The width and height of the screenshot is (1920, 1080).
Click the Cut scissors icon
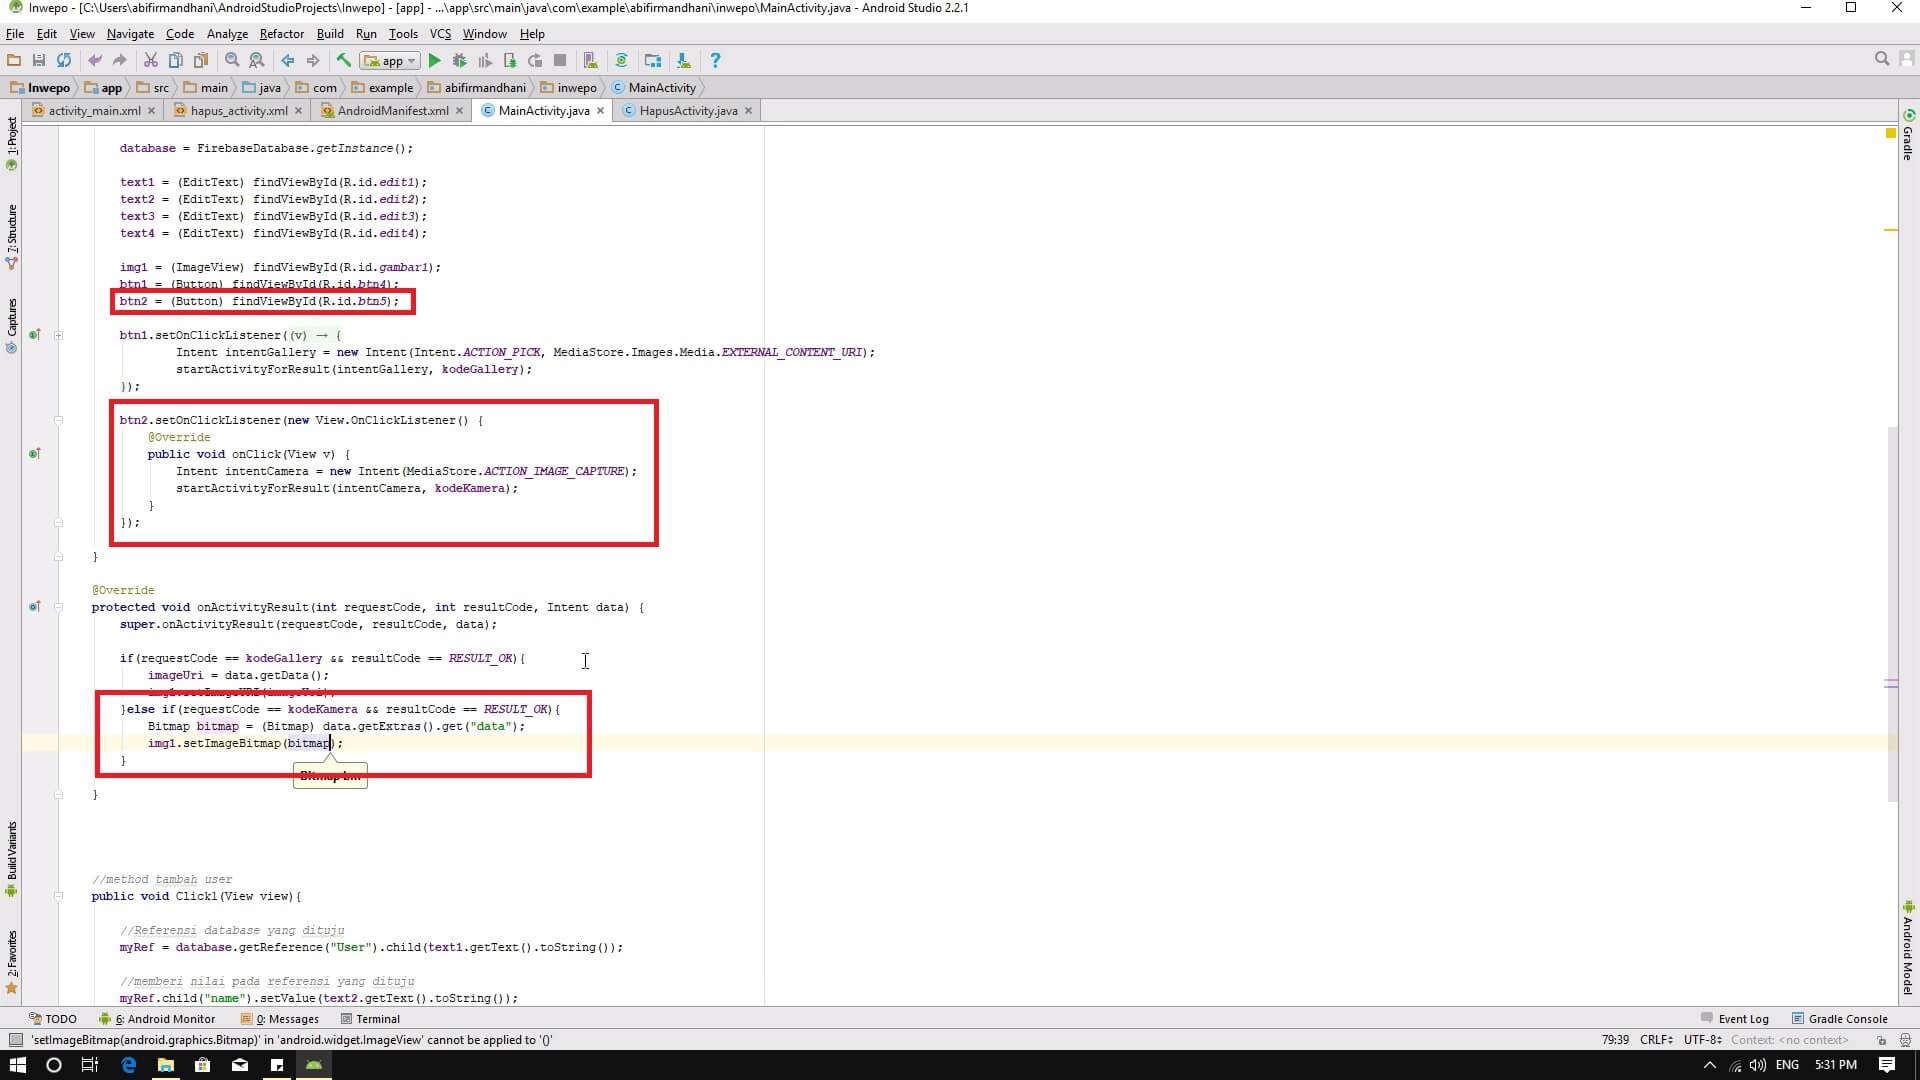[x=150, y=61]
